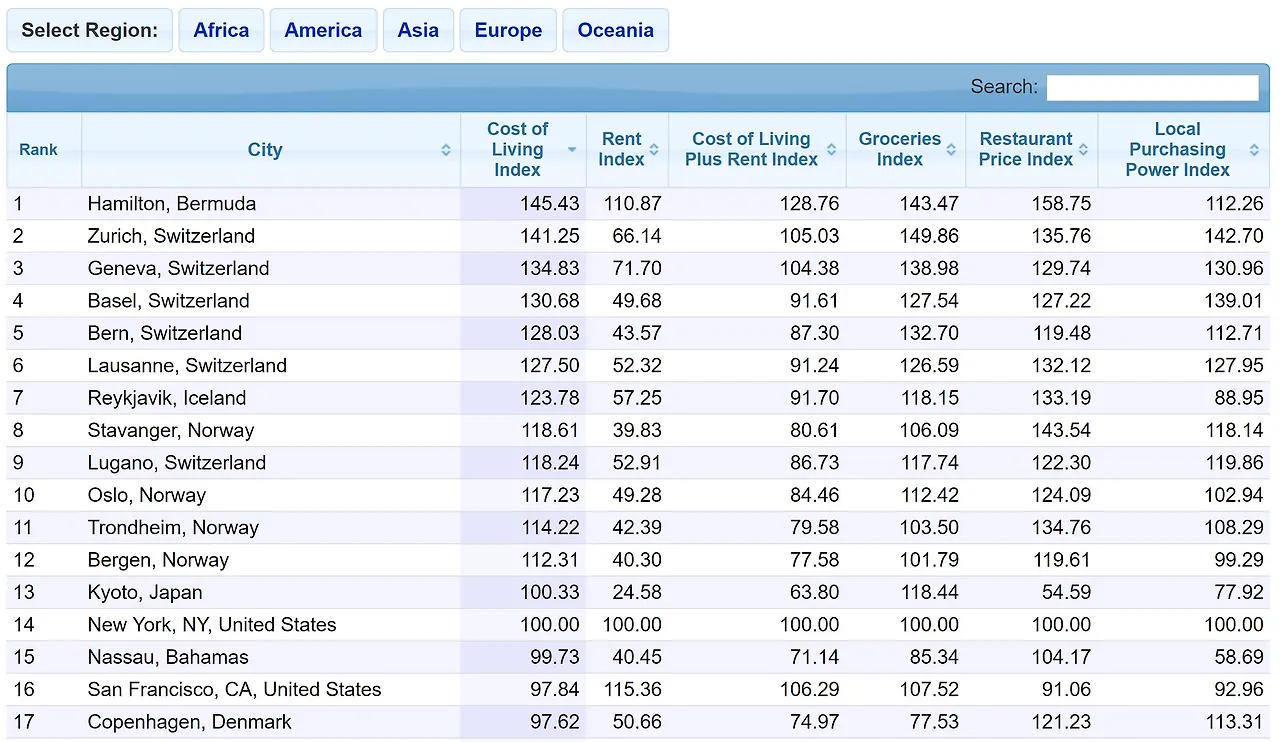Click sort arrows beside Groceries Index
1280x742 pixels.
tap(952, 150)
